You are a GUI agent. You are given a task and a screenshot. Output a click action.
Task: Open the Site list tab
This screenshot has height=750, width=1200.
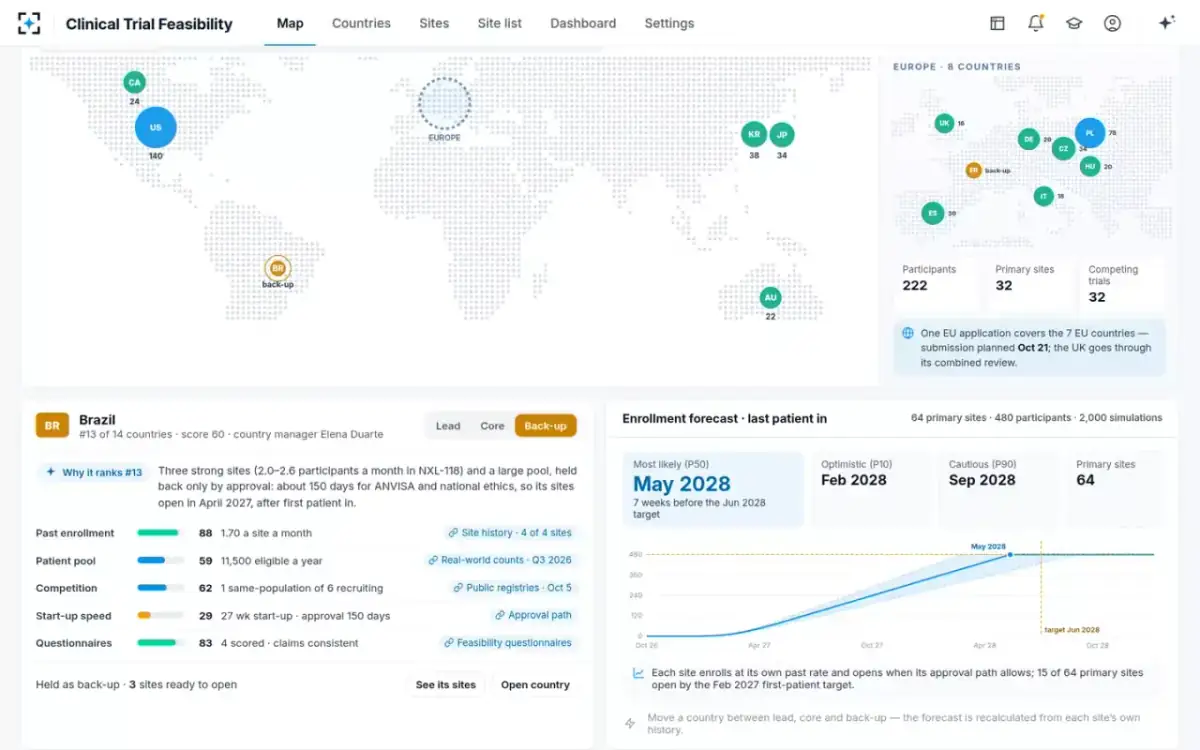coord(500,23)
